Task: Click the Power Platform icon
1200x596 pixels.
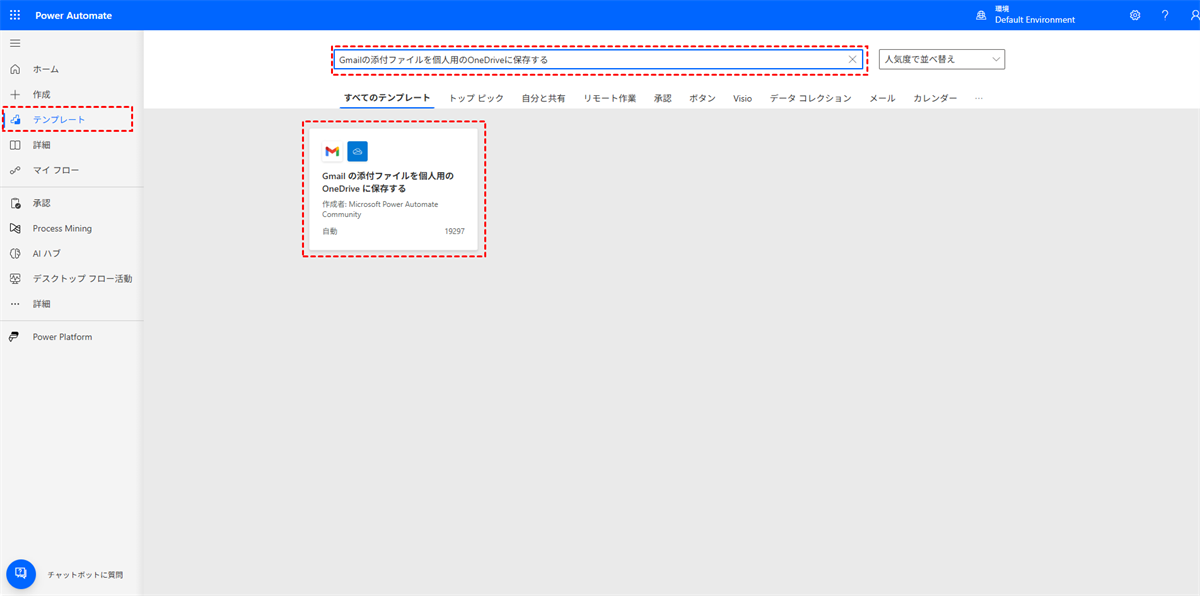Action: (x=15, y=337)
